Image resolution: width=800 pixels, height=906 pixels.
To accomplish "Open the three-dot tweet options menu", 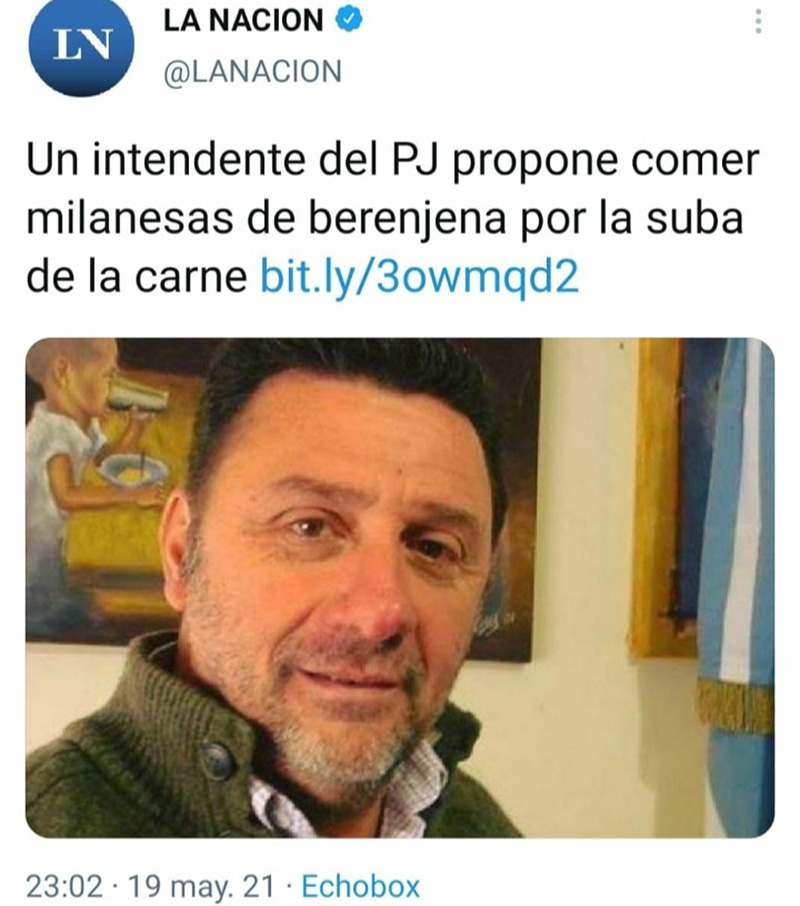I will [758, 22].
